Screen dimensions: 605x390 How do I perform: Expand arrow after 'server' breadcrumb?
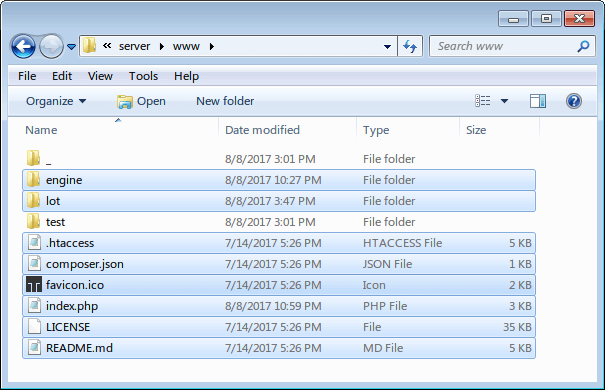pyautogui.click(x=162, y=46)
